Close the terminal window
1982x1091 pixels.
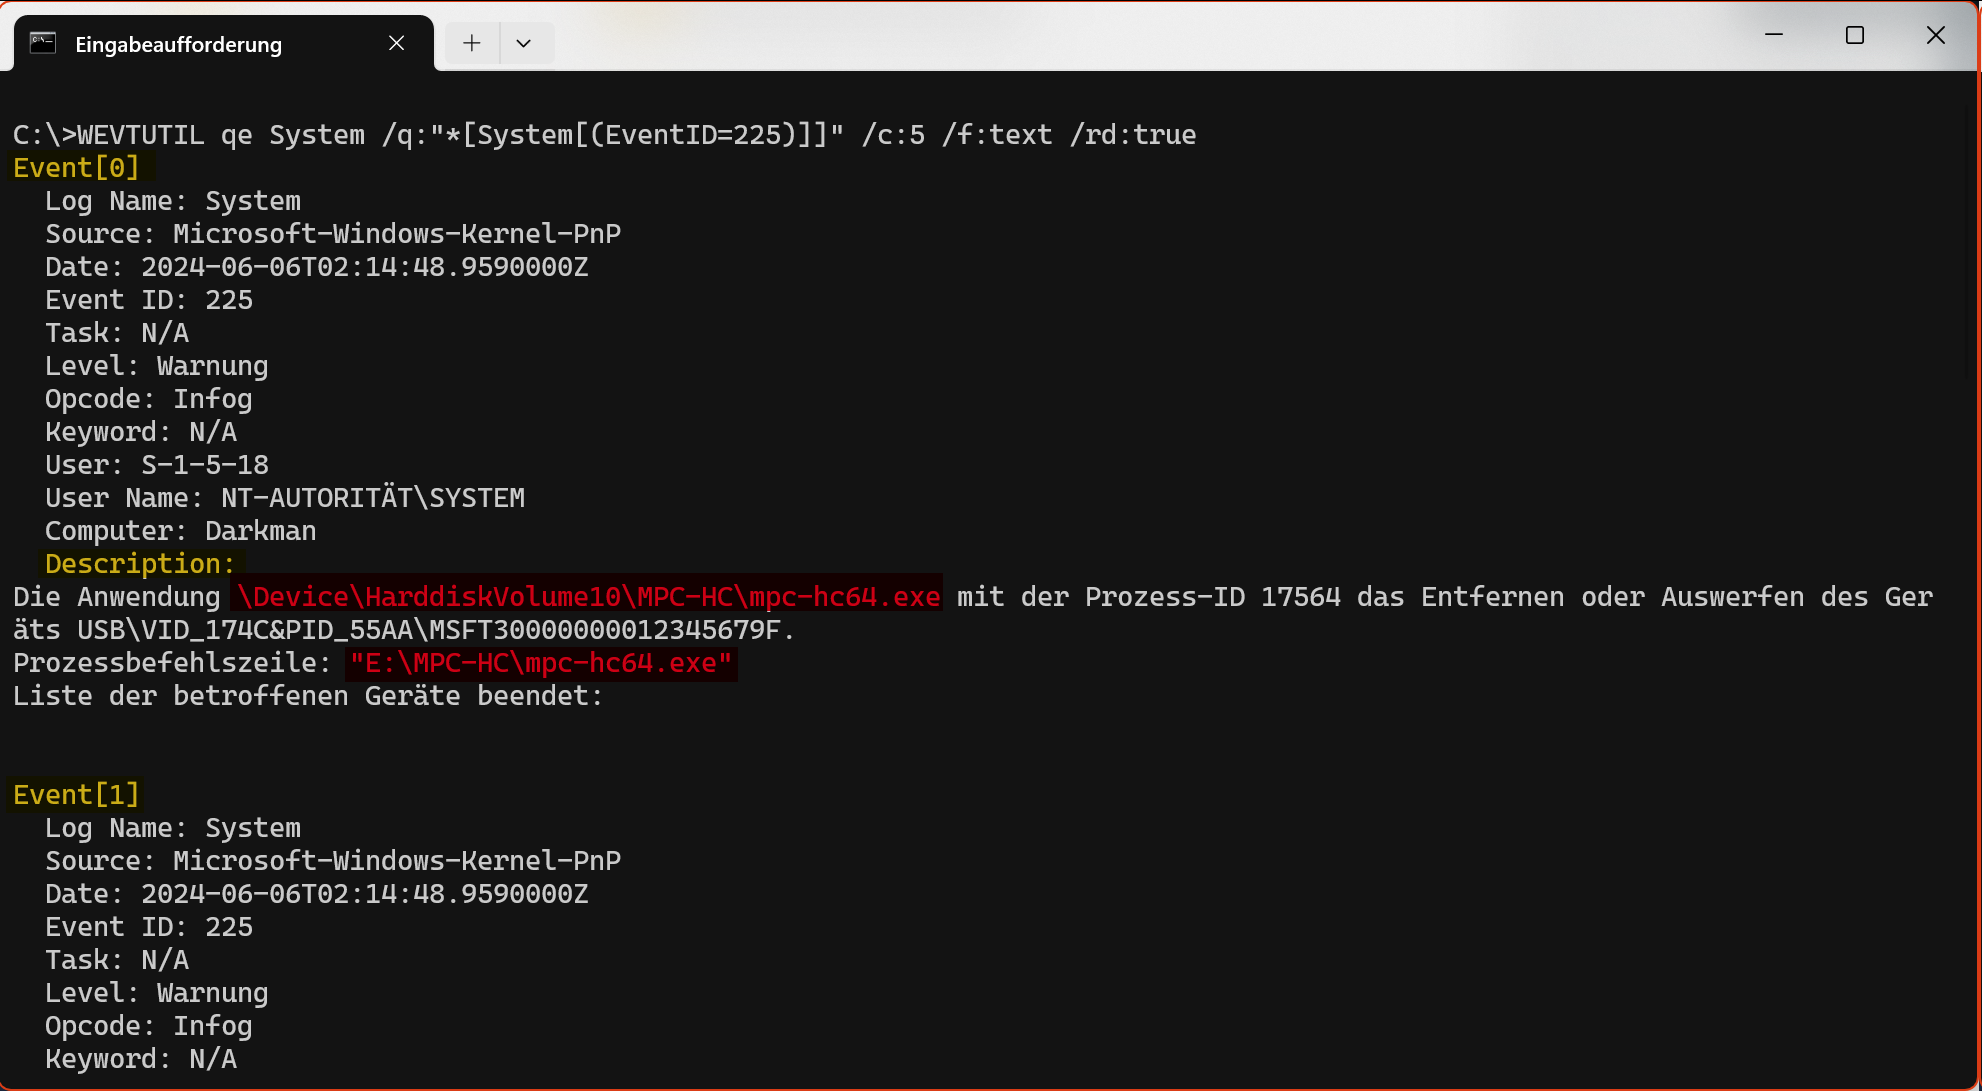pos(1936,35)
